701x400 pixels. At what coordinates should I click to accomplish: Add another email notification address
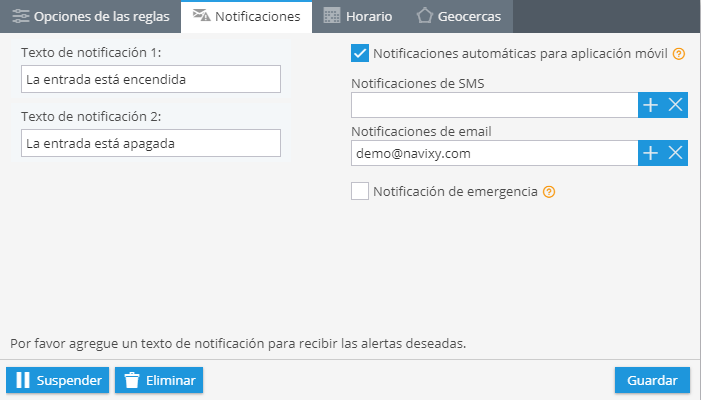point(650,153)
